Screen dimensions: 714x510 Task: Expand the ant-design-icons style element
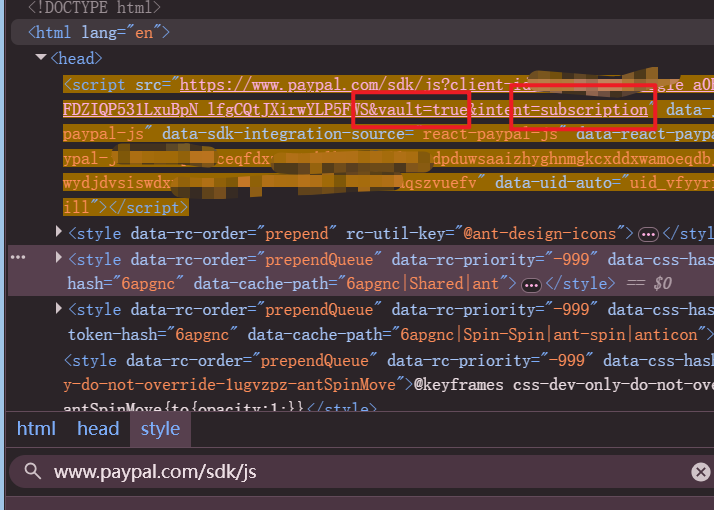[x=59, y=232]
